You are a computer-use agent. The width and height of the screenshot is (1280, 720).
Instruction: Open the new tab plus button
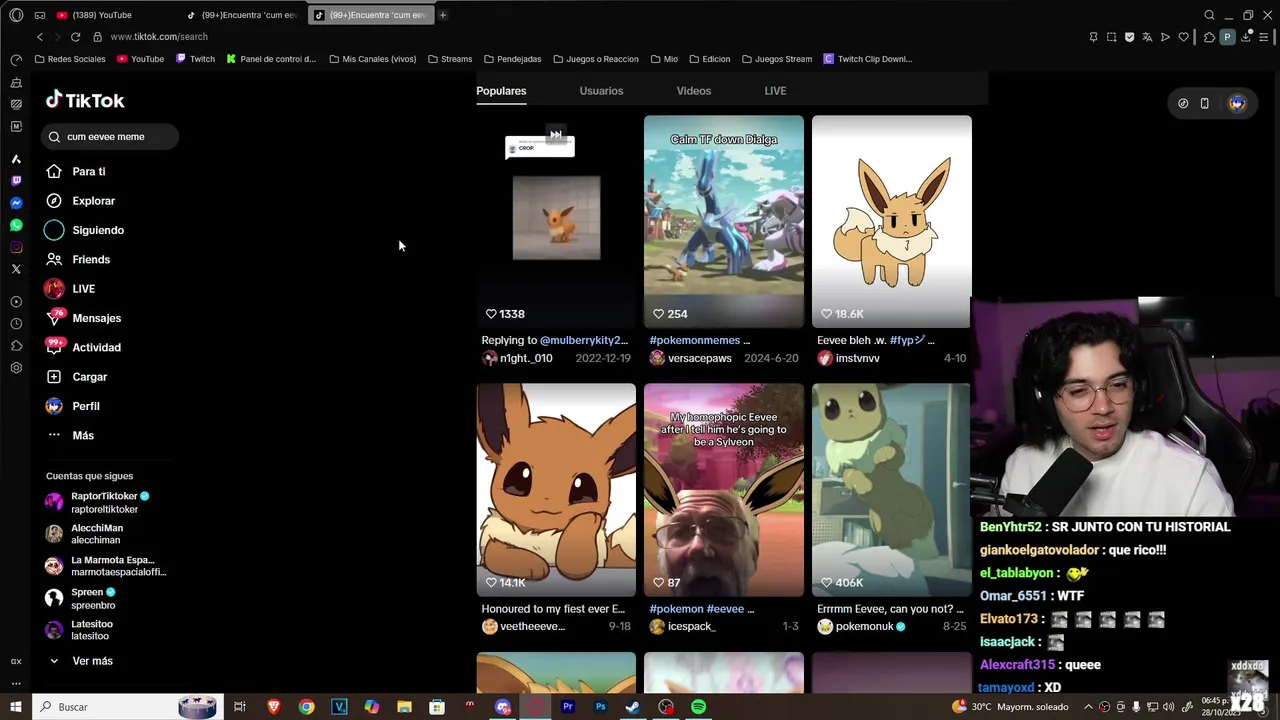(x=442, y=15)
